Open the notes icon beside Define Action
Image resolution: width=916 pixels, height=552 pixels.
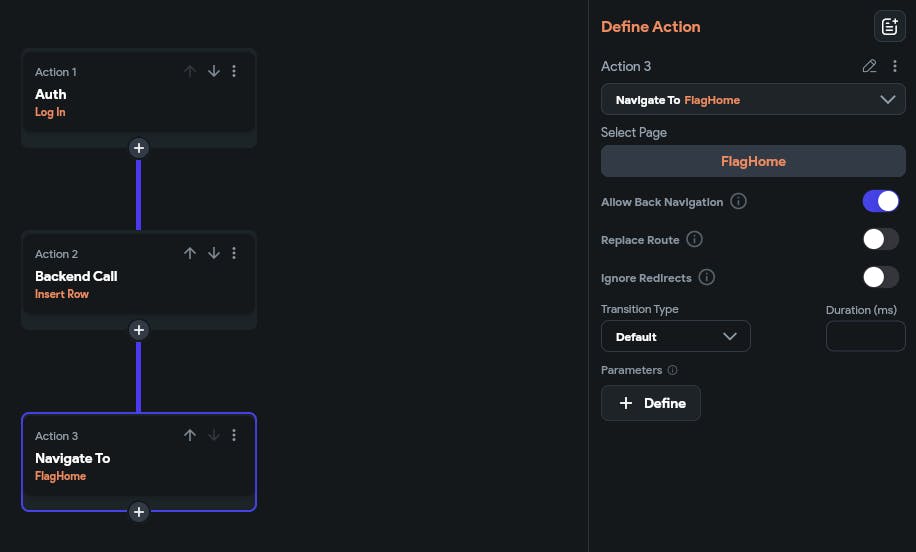[x=889, y=27]
